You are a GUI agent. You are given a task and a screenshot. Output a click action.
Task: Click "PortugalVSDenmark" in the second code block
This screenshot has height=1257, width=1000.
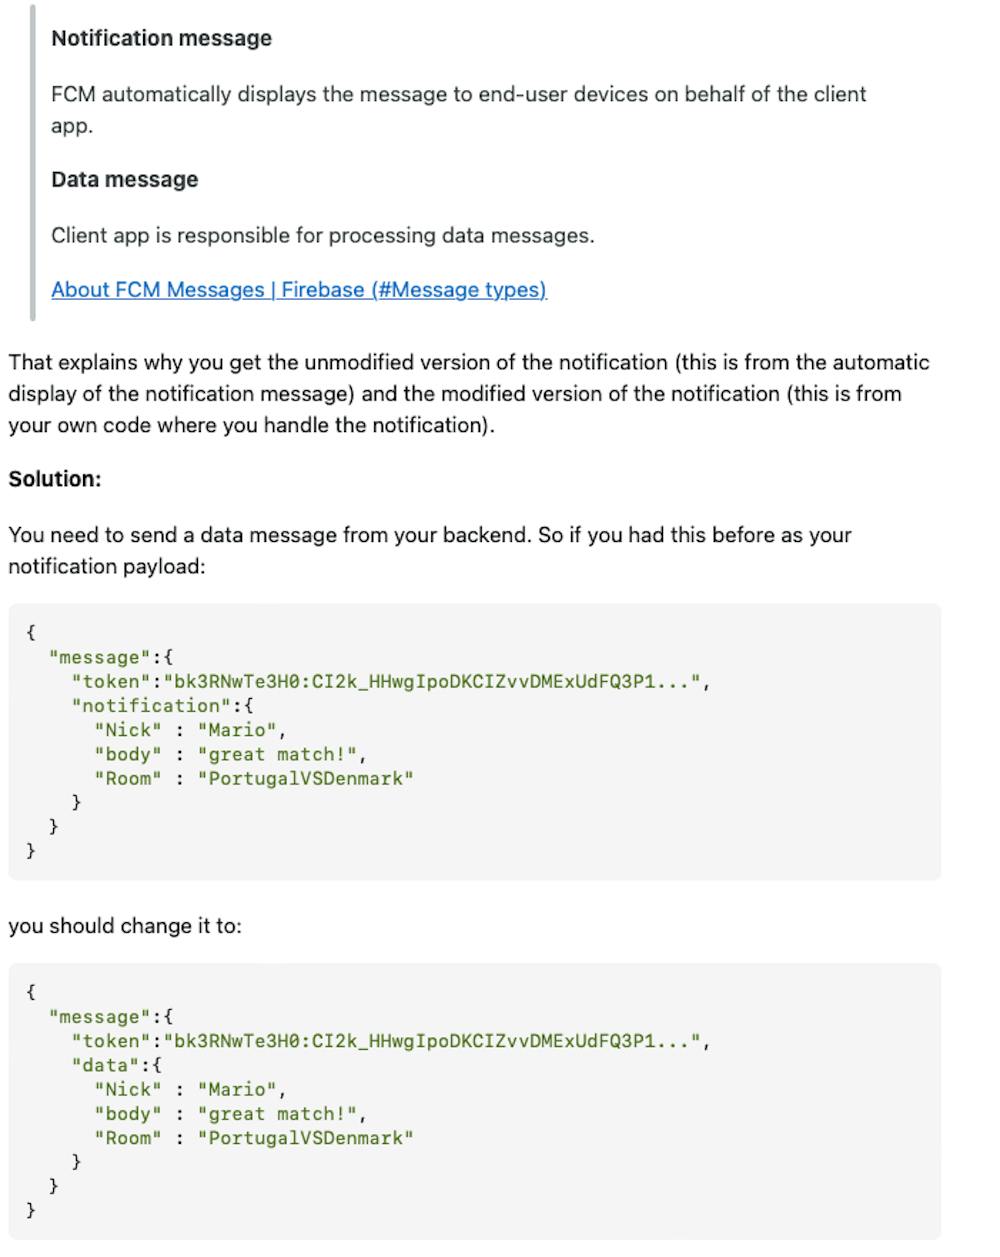click(x=305, y=1138)
